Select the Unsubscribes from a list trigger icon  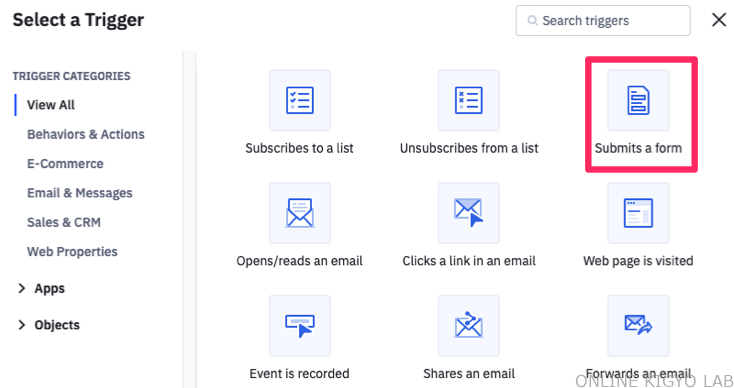coord(469,100)
